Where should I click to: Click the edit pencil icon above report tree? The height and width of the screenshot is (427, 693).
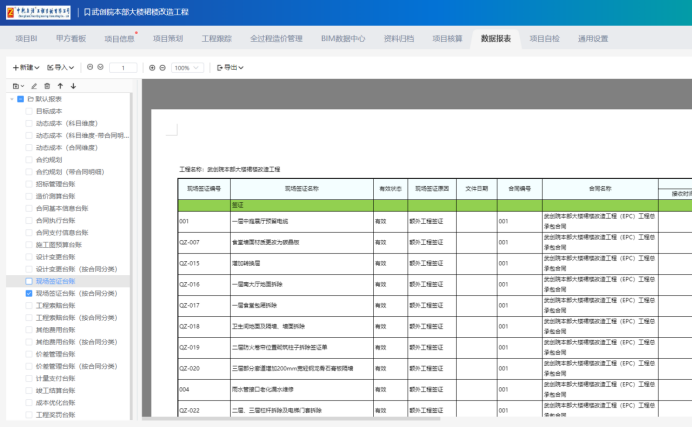tap(34, 86)
